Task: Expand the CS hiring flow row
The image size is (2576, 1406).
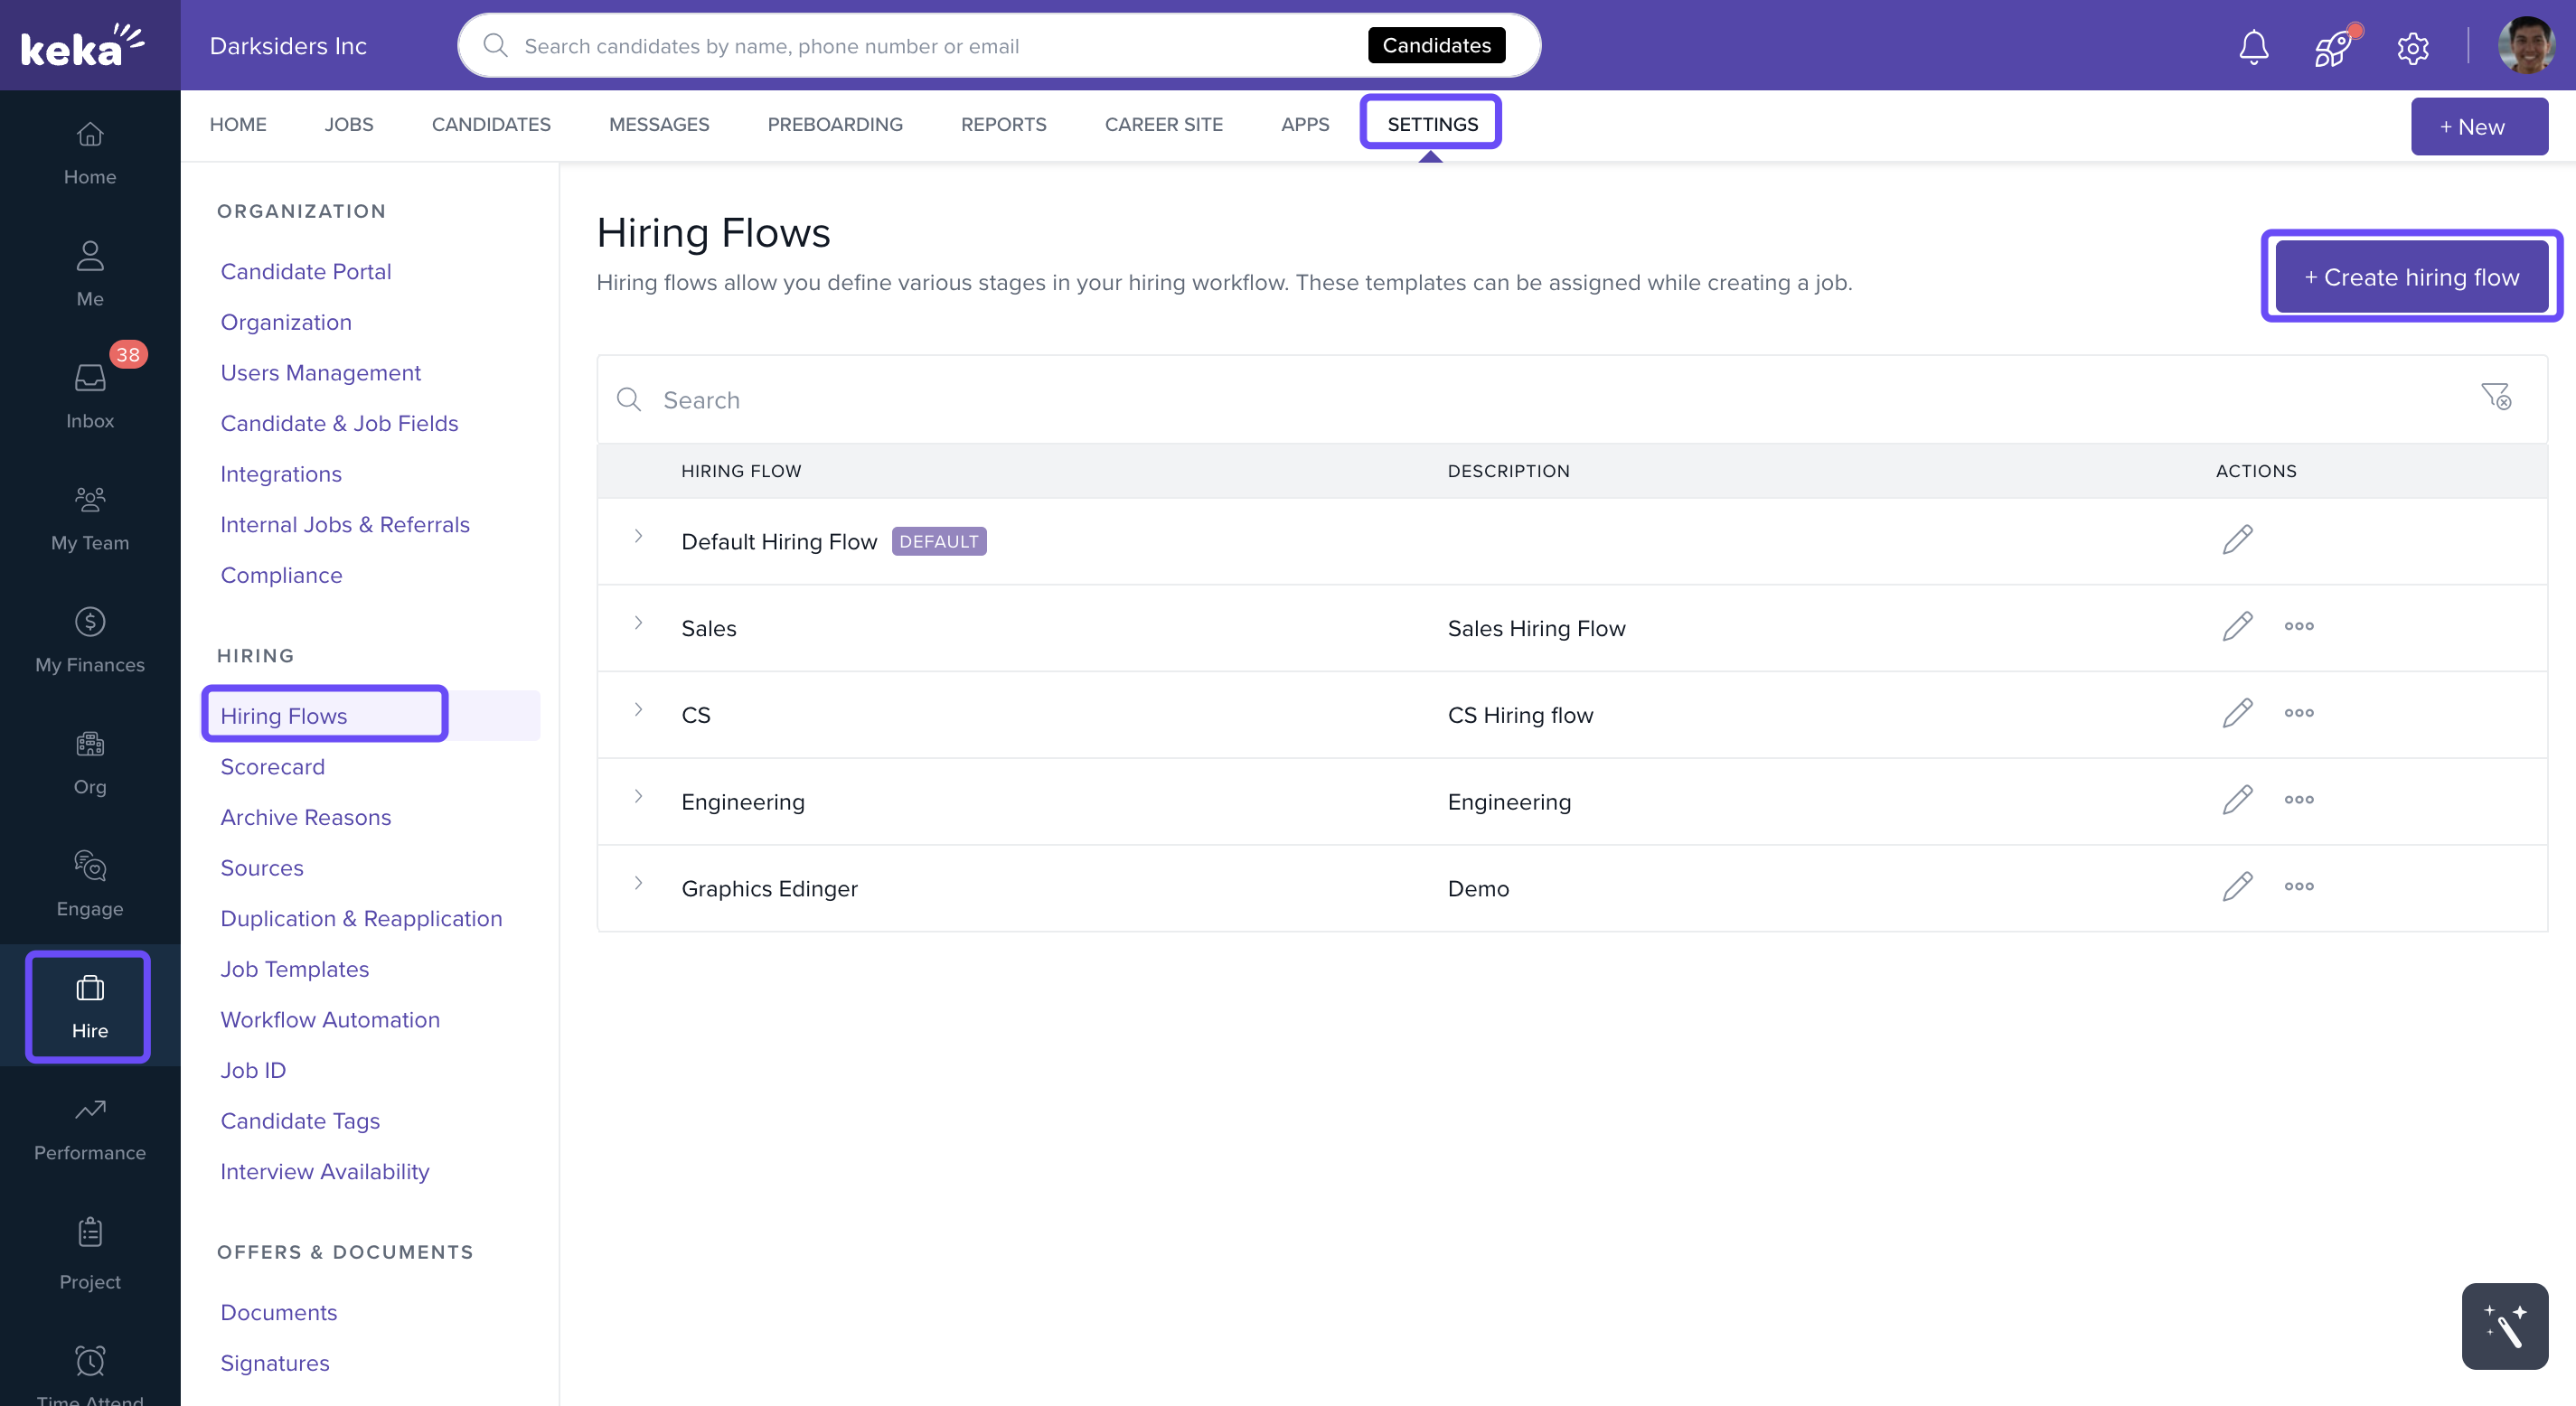Action: [x=638, y=710]
